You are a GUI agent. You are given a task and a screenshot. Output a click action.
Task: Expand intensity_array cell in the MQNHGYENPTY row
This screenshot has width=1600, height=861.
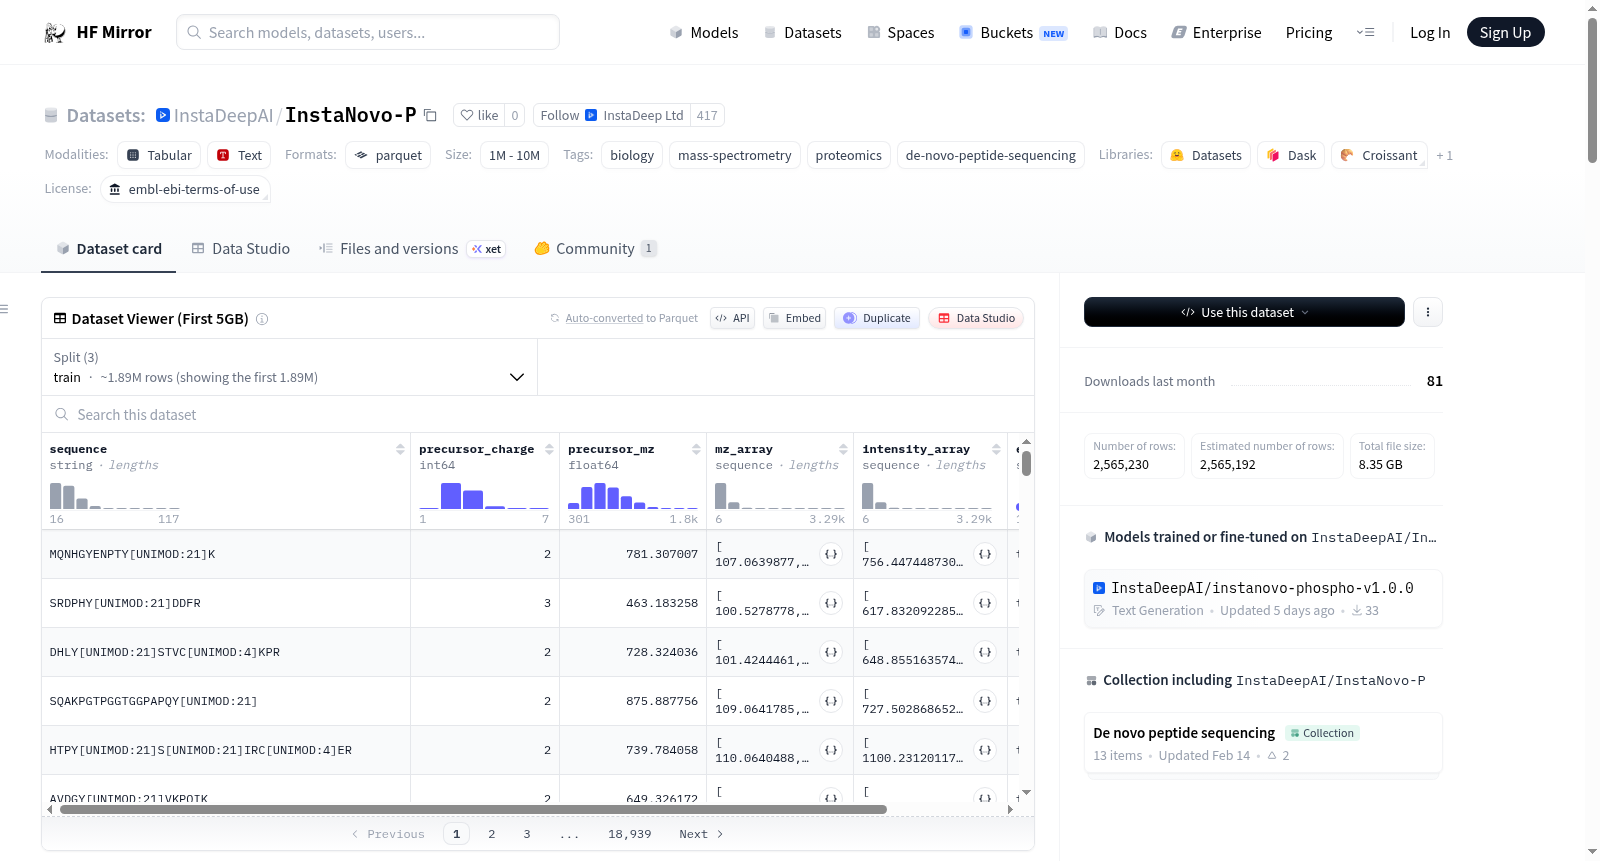tap(985, 554)
